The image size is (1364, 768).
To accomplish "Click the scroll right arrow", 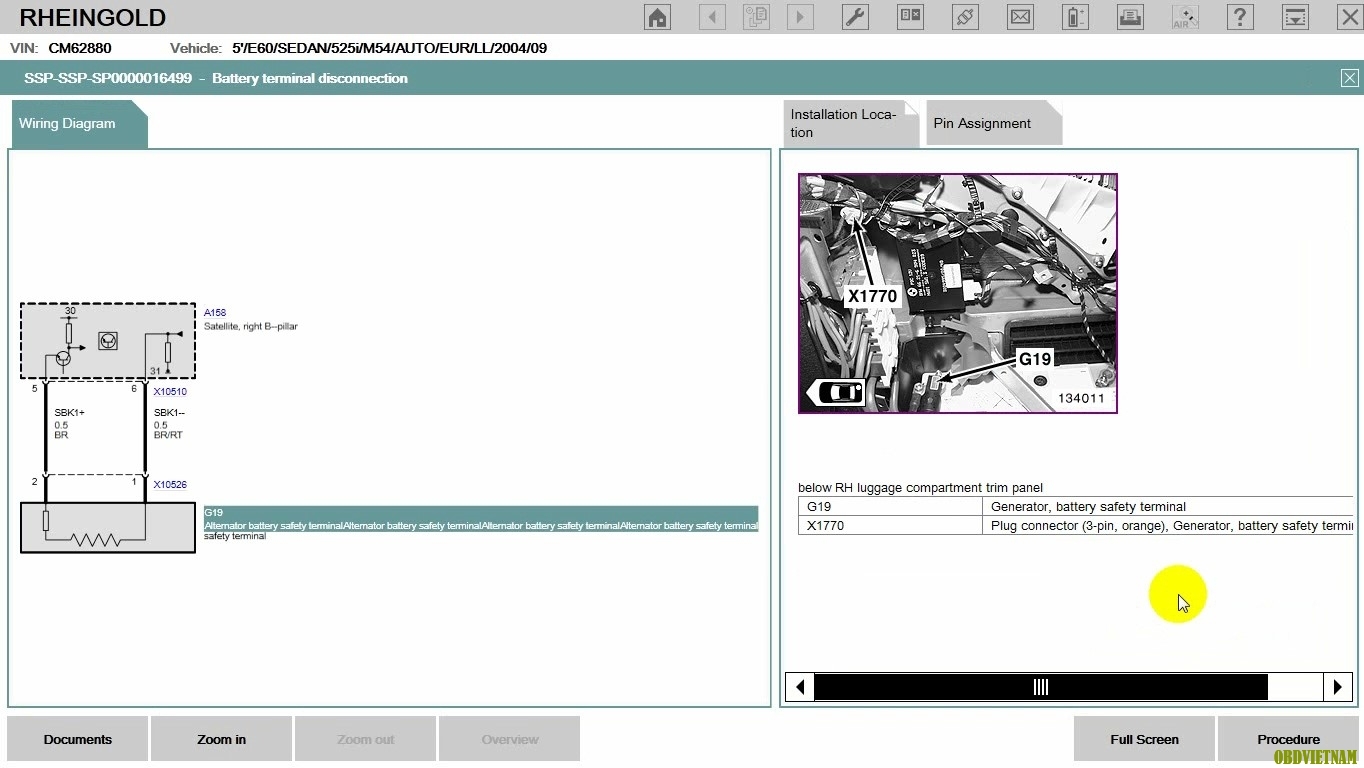I will point(1338,687).
